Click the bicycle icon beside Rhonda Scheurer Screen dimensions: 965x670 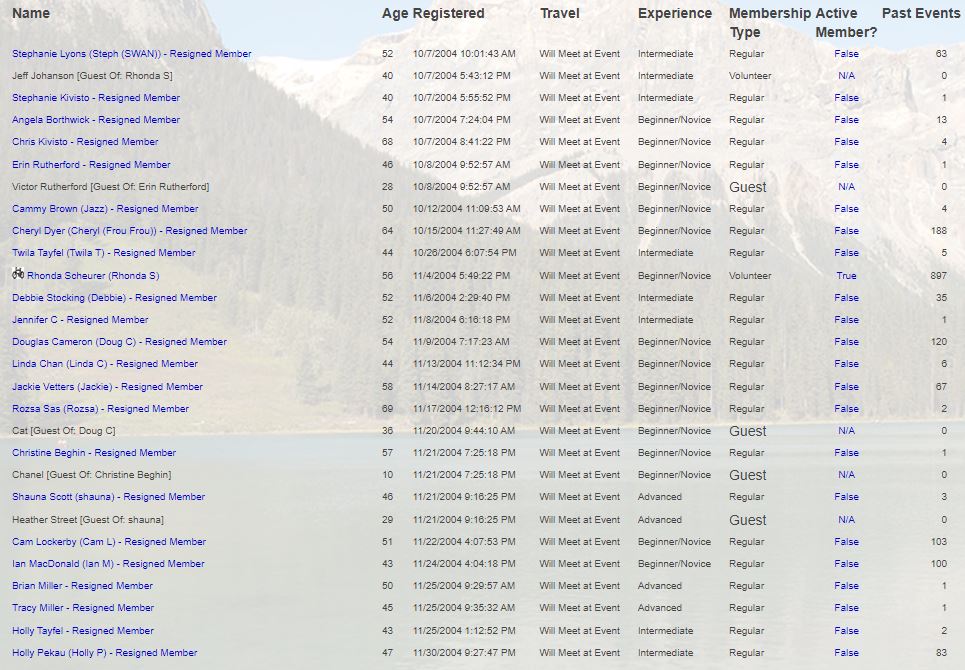18,273
